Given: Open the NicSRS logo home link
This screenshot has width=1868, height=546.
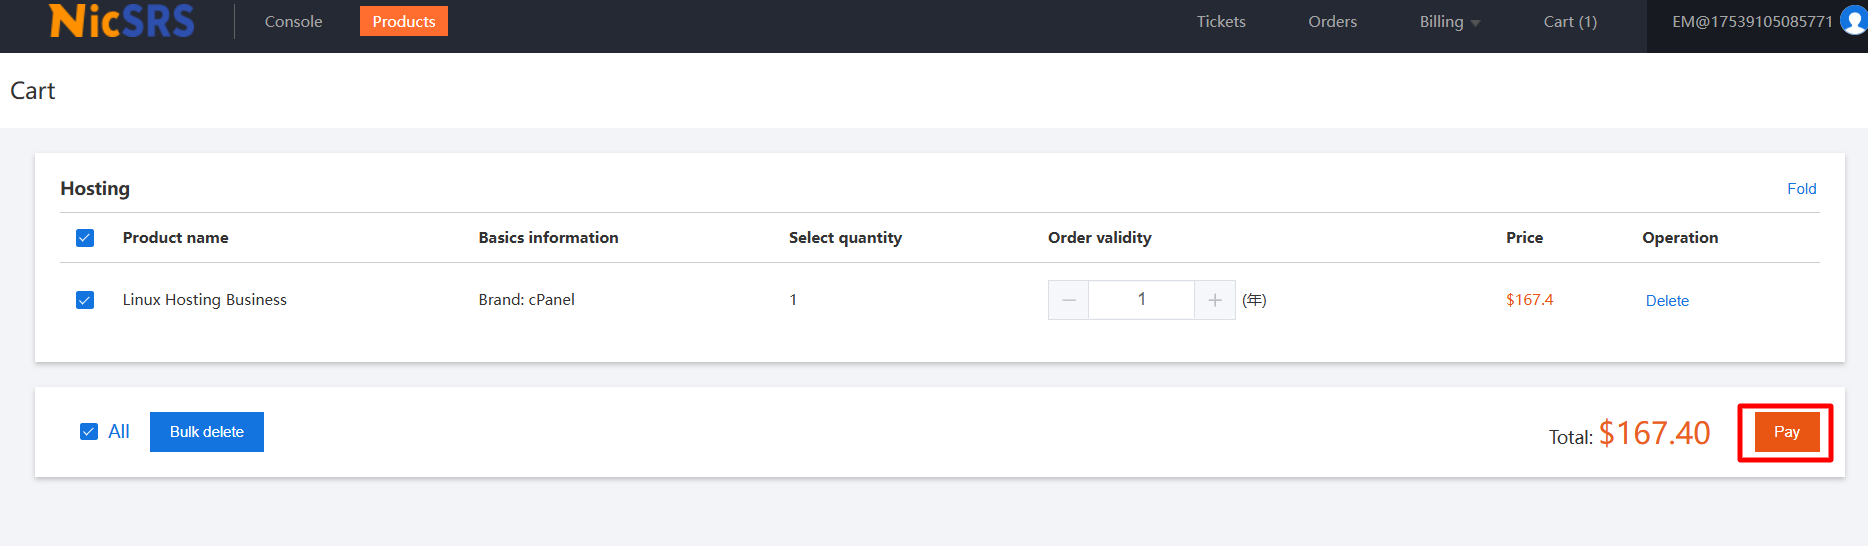Looking at the screenshot, I should (x=122, y=21).
